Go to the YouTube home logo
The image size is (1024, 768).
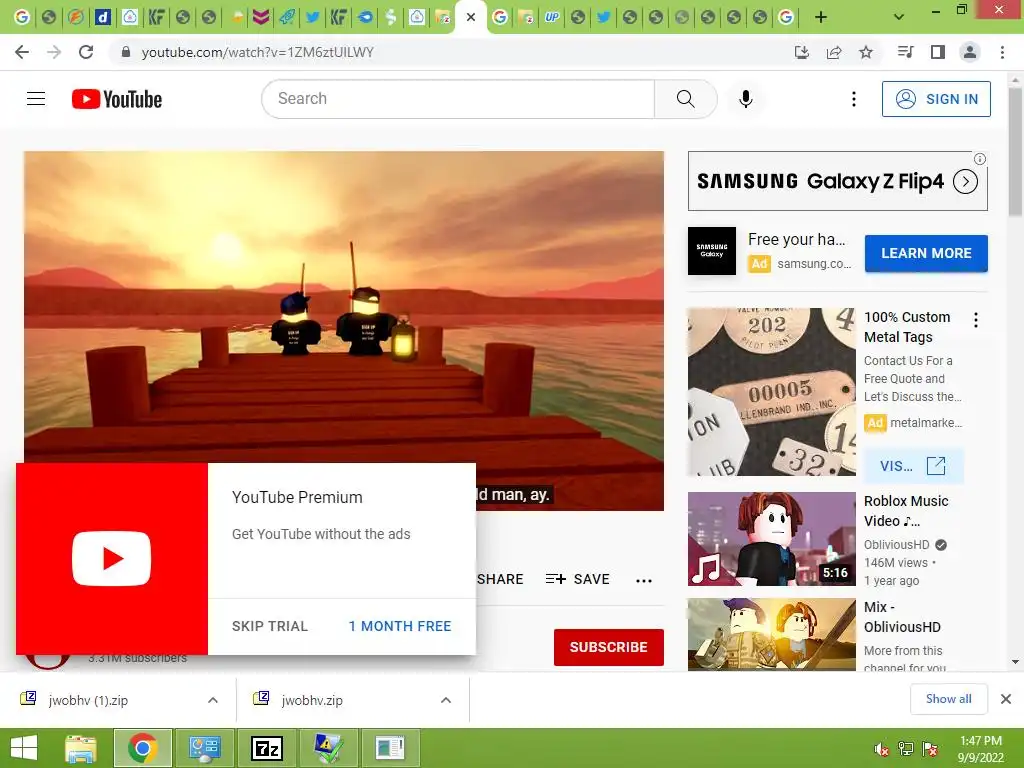click(x=117, y=99)
